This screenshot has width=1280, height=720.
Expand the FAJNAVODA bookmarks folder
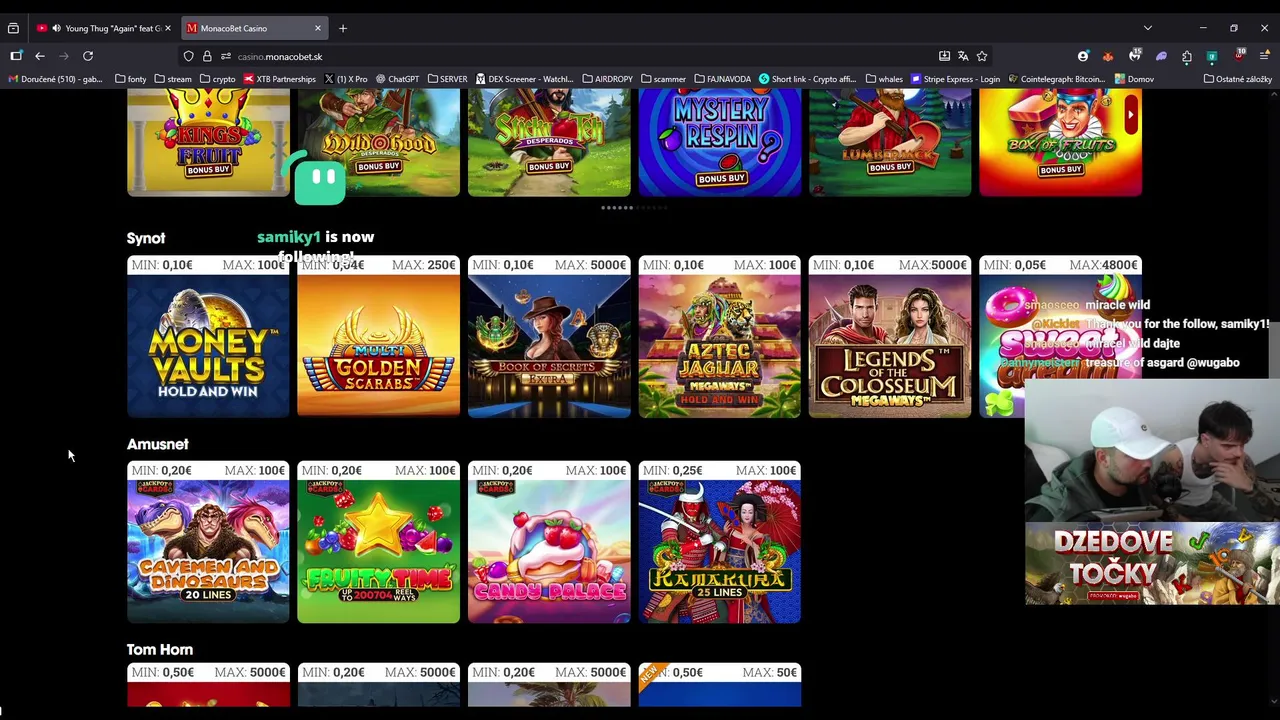click(x=722, y=79)
